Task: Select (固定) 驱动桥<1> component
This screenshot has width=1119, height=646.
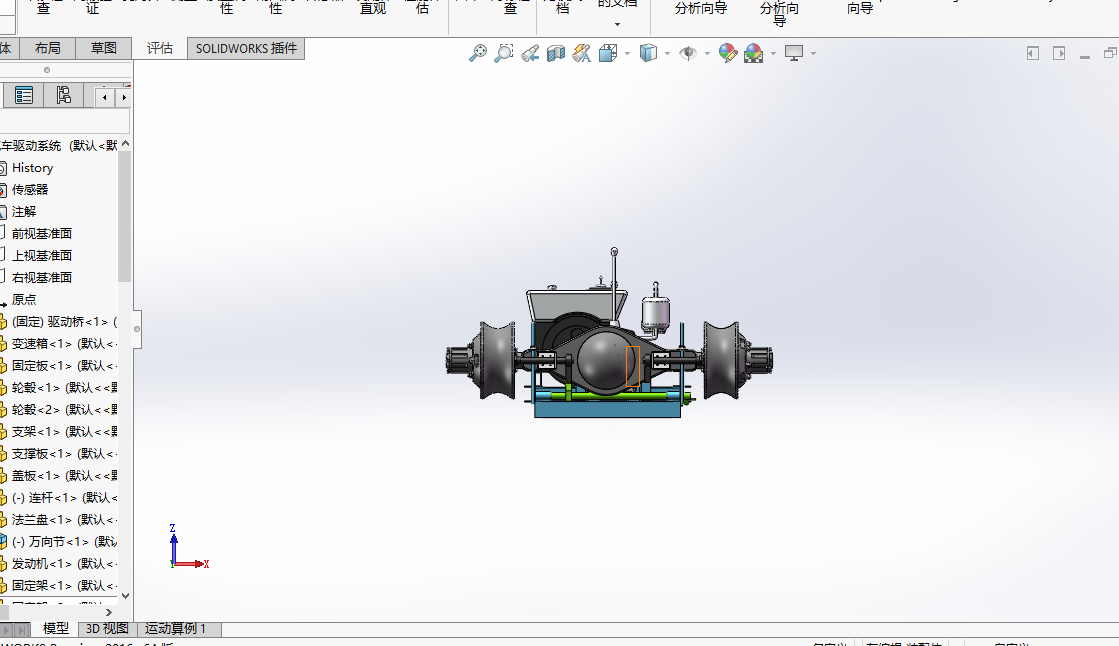Action: click(x=59, y=322)
